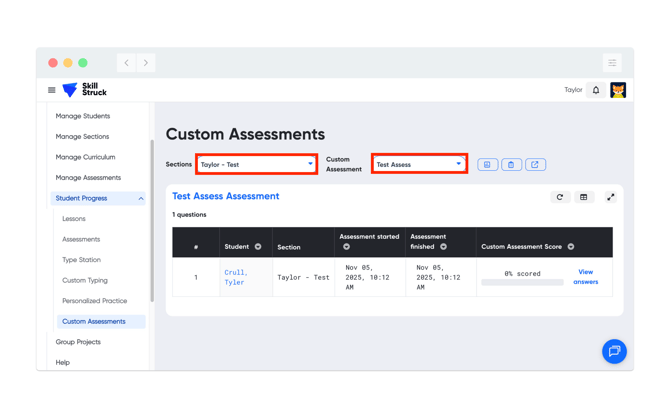
Task: Open the Sections dropdown showing Taylor - Test
Action: pyautogui.click(x=256, y=164)
